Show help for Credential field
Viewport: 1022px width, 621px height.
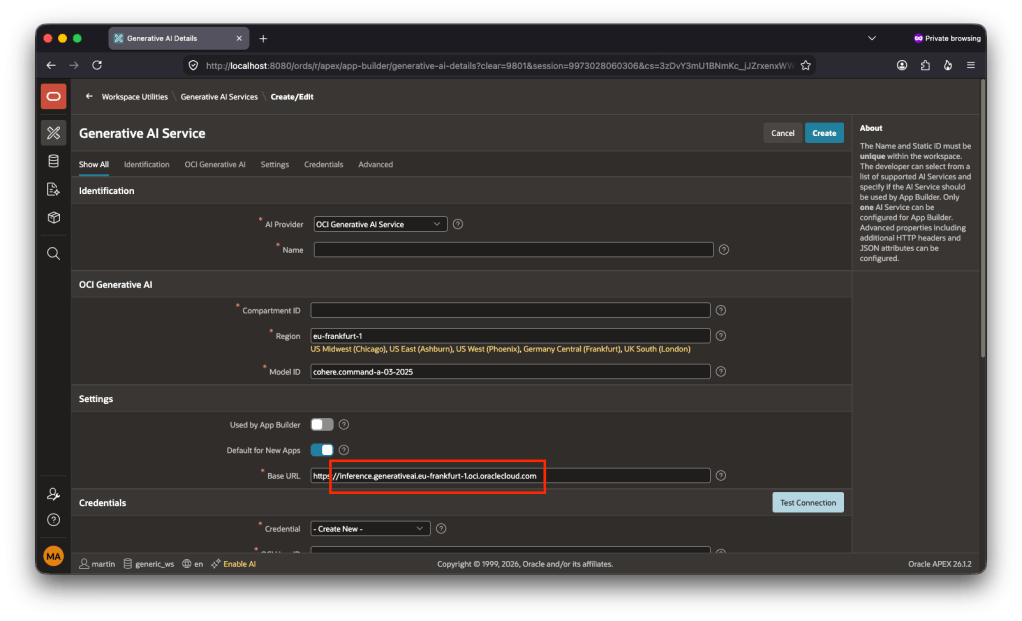(x=441, y=528)
